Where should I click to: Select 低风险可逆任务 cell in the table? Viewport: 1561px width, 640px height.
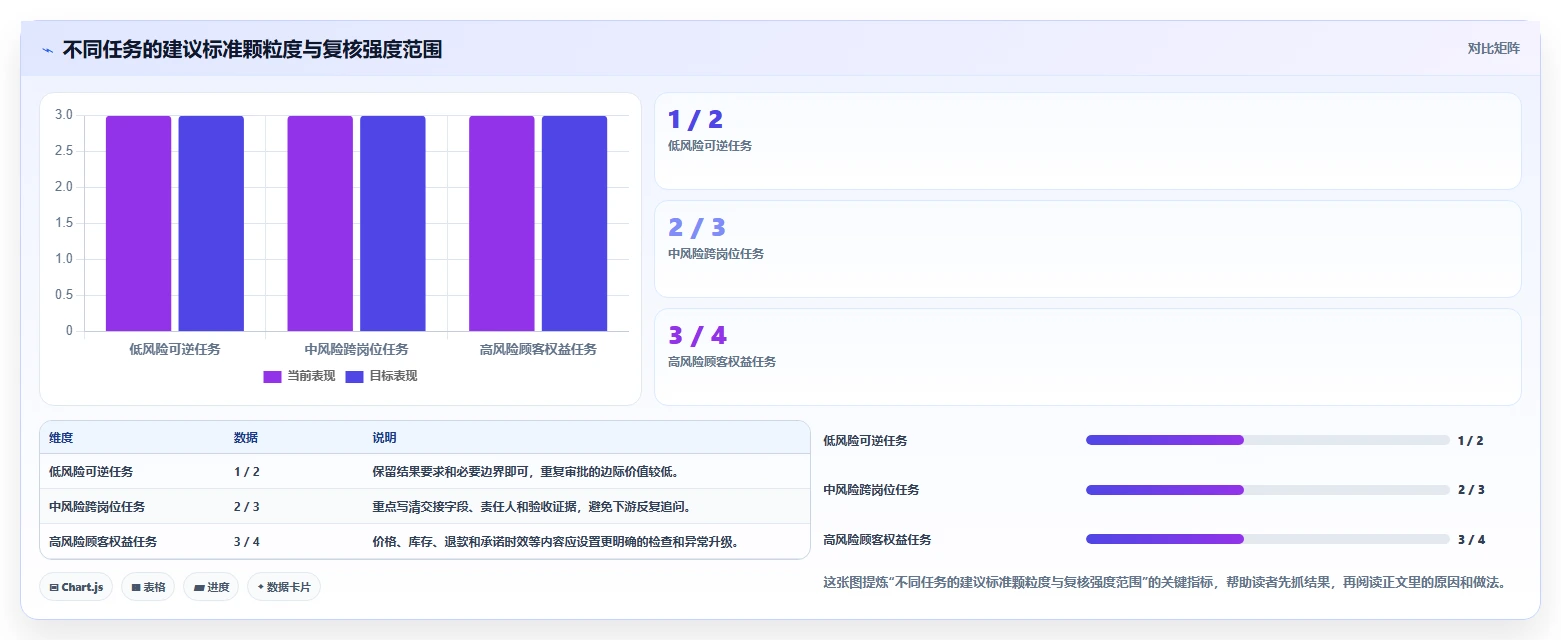coord(91,472)
